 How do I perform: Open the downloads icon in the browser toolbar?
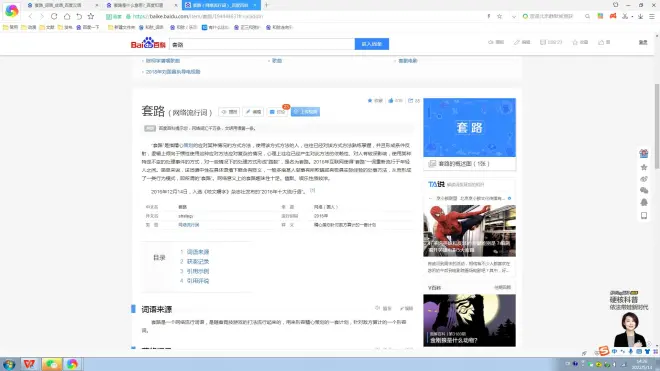640,16
